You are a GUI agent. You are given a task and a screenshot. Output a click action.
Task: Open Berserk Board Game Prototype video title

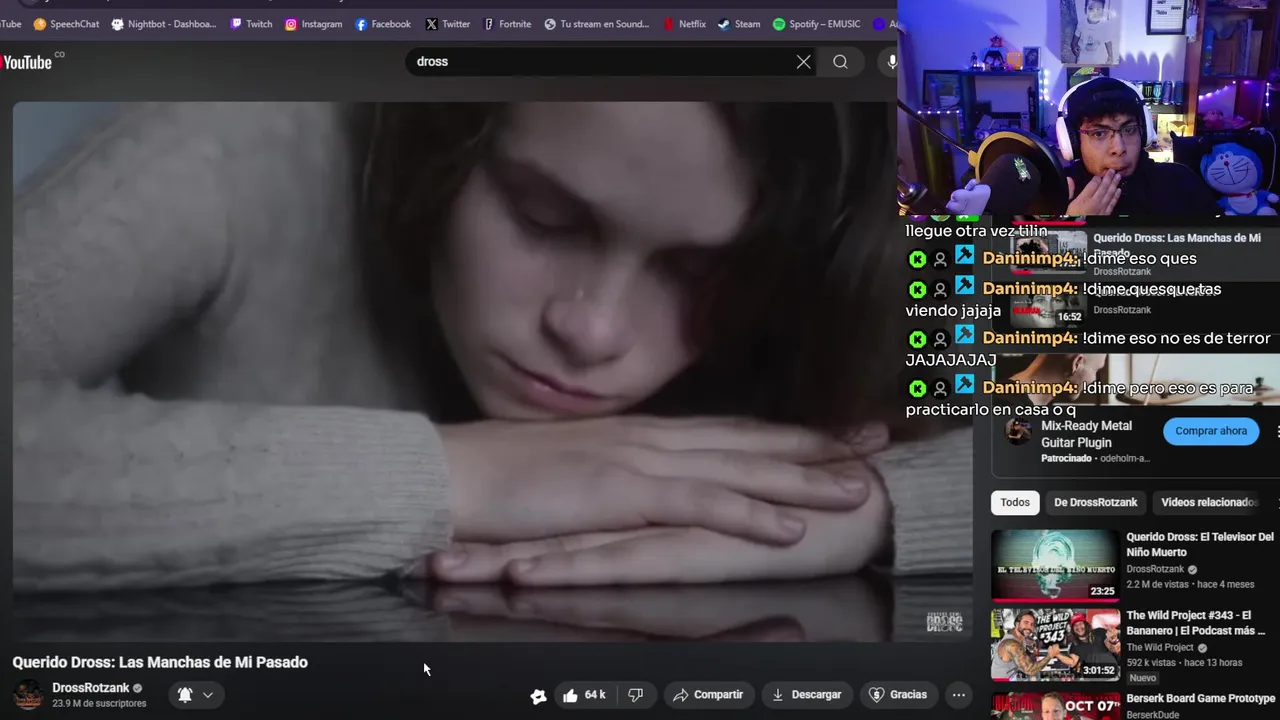coord(1201,699)
